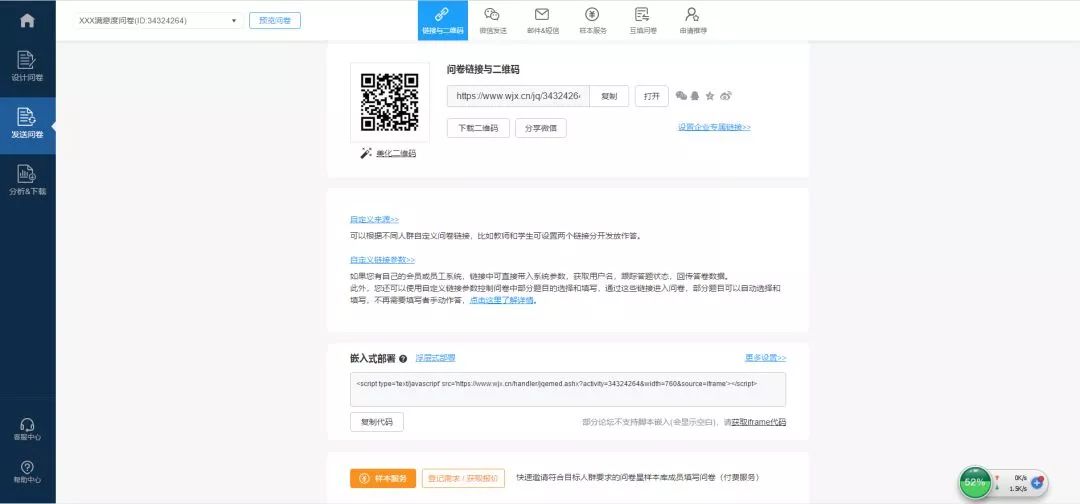Switch to 微信发送 tab
1080x504 pixels.
point(492,21)
